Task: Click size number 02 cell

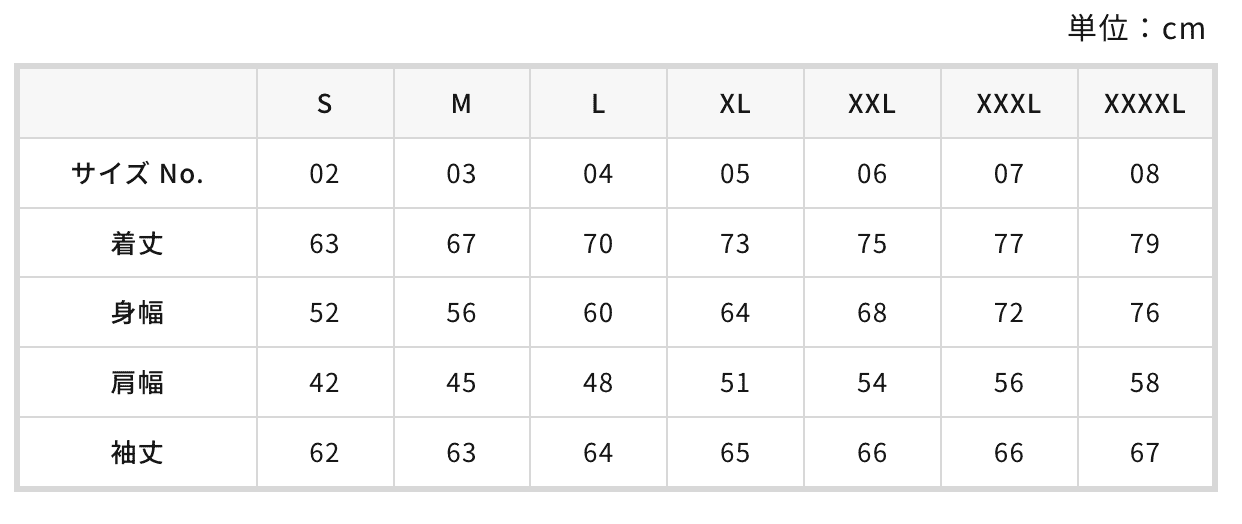Action: pyautogui.click(x=324, y=174)
